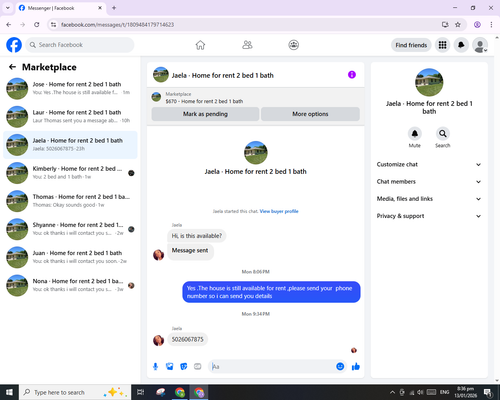The image size is (500, 400).
Task: Search in conversation magnifier icon
Action: 443,134
